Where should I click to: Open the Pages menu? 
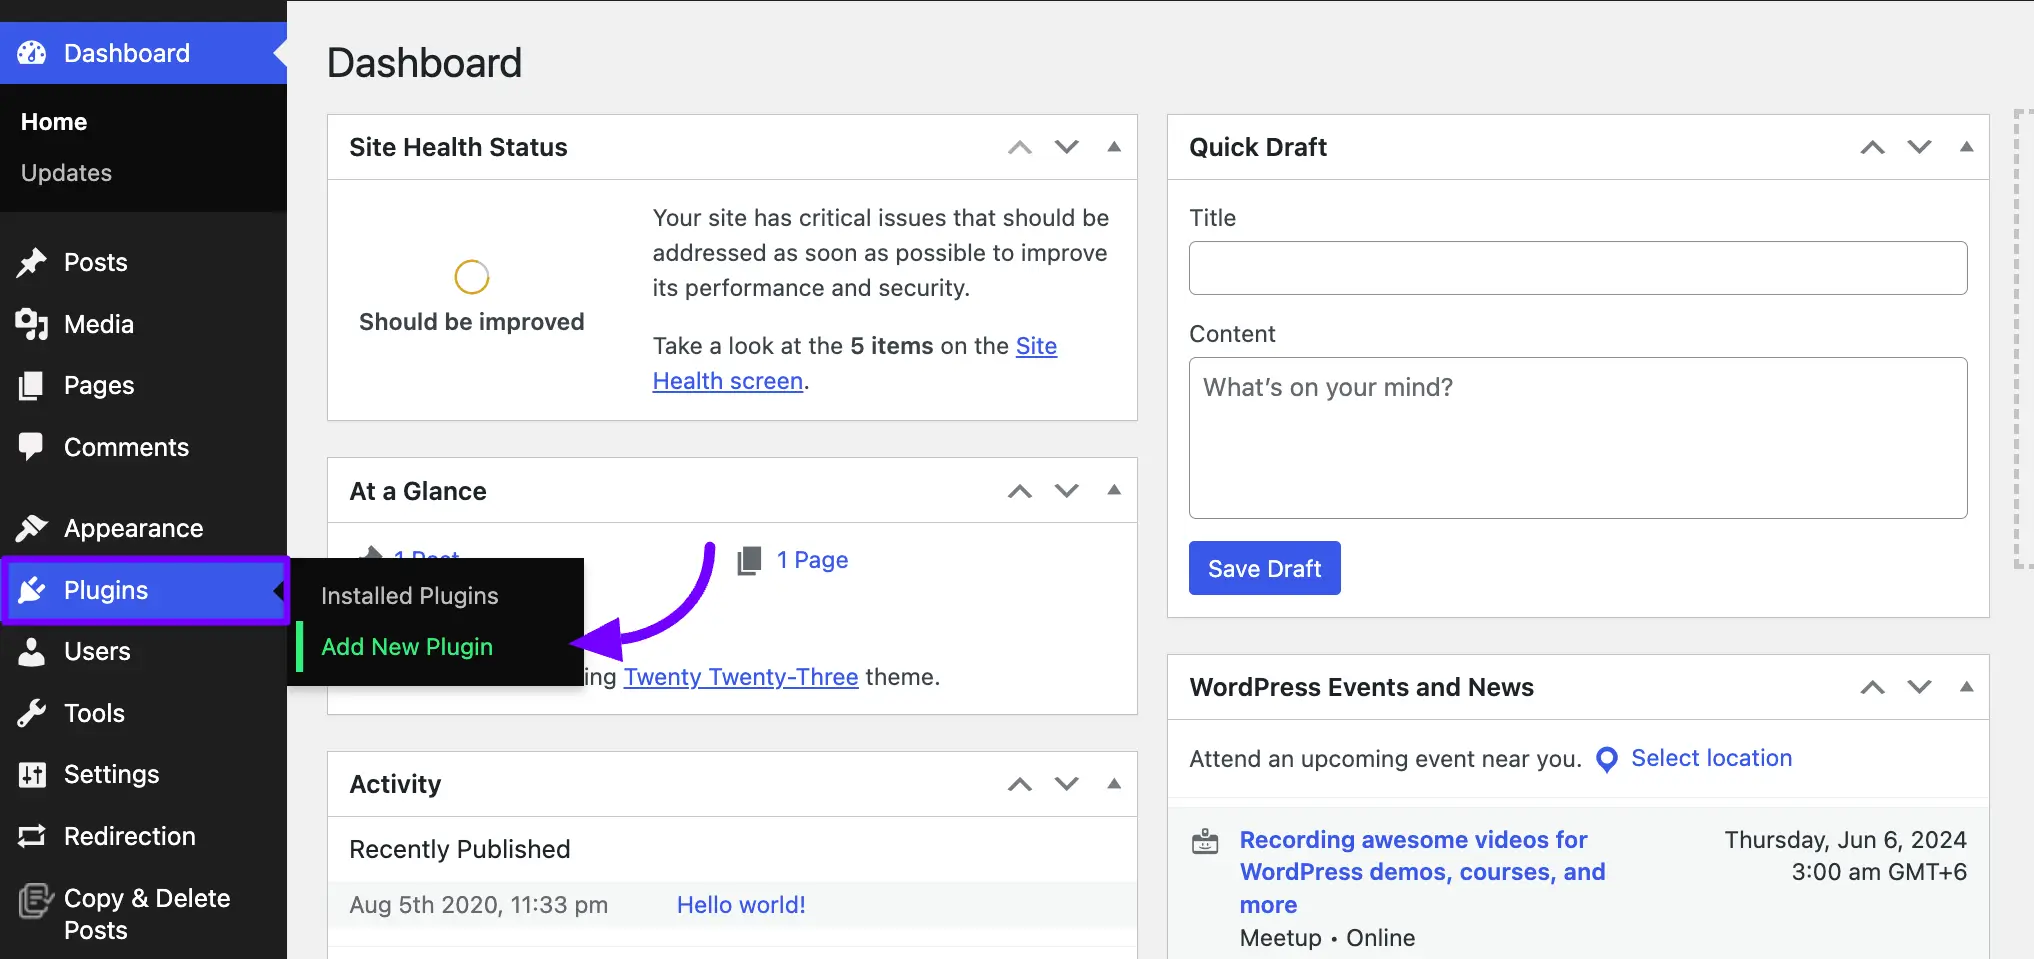(143, 385)
